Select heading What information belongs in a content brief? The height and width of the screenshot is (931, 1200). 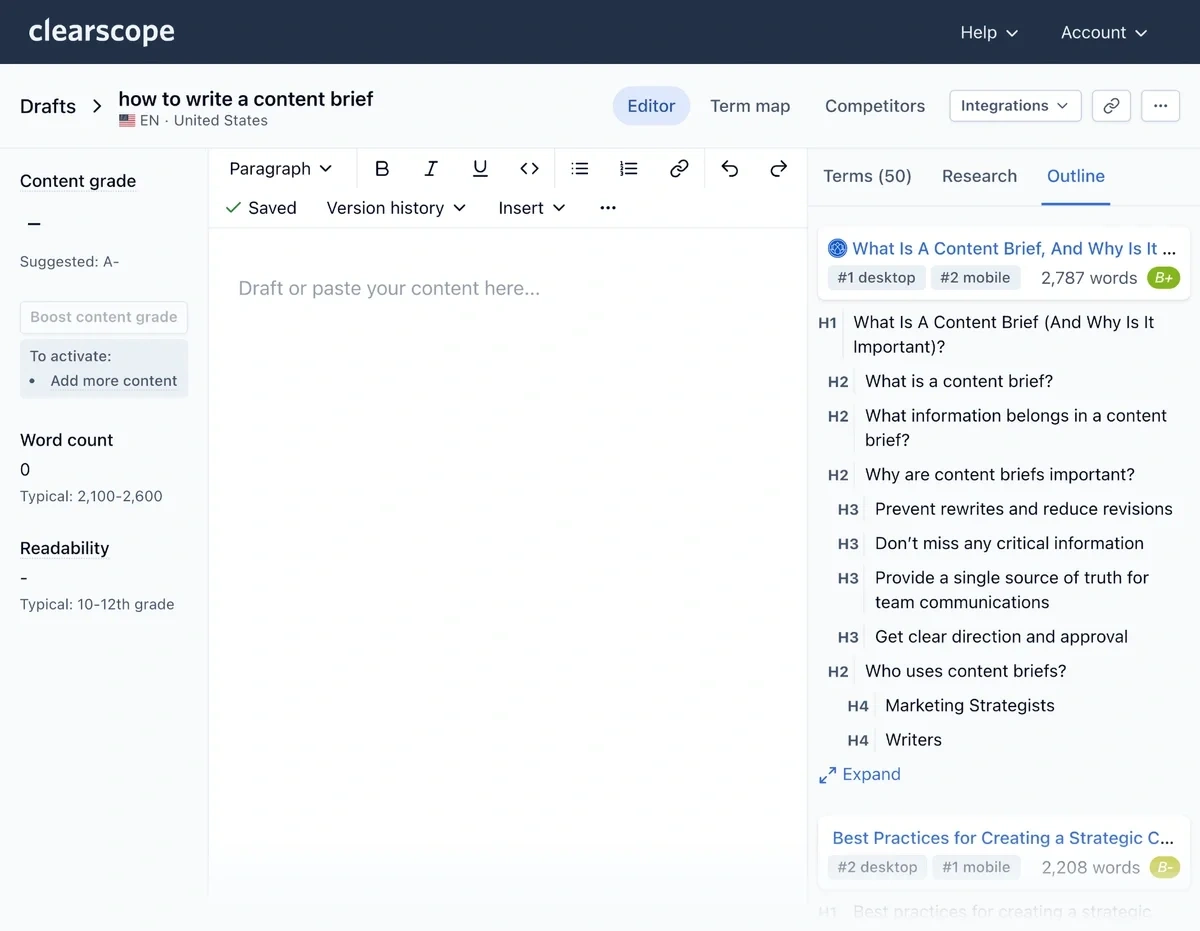click(1016, 428)
